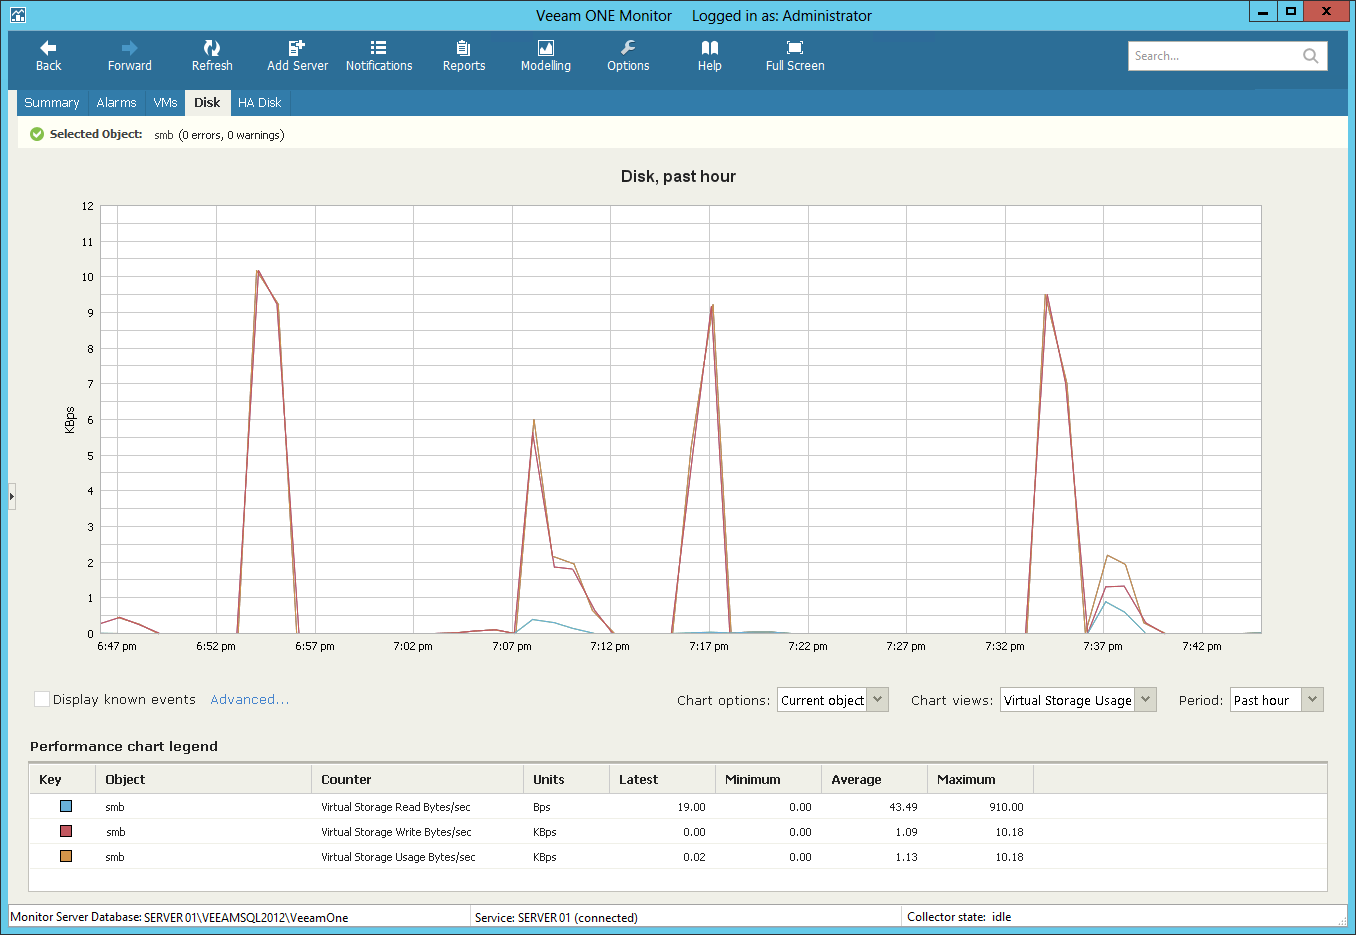Click the Performance chart legend heading

click(124, 746)
